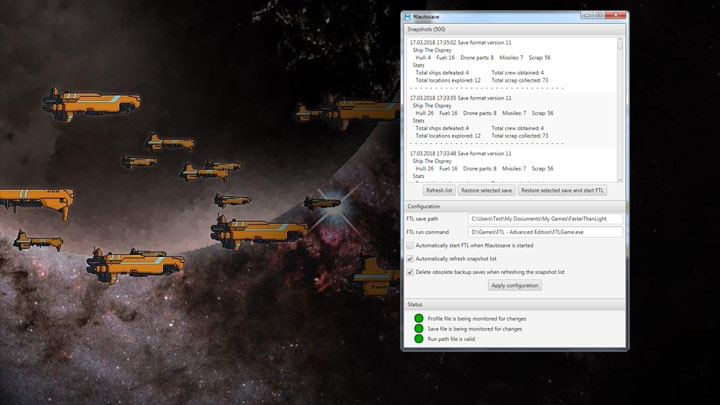
Task: Collapse the Status section header
Action: tap(514, 304)
